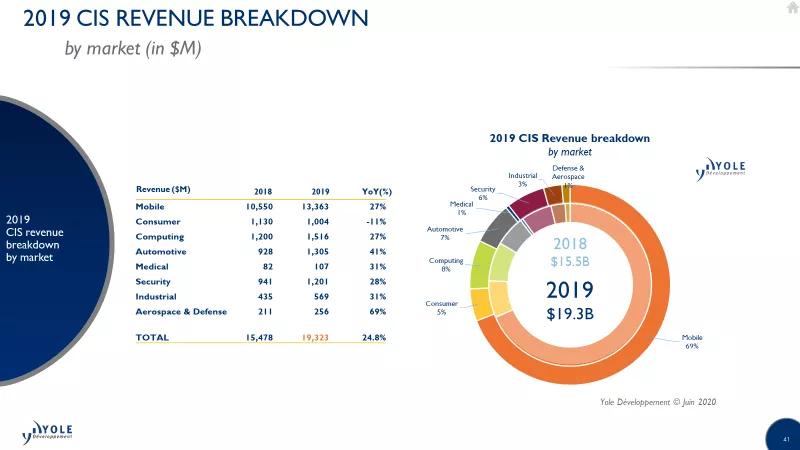This screenshot has width=800, height=450.
Task: Click the blue sidebar circle caption text
Action: click(35, 238)
